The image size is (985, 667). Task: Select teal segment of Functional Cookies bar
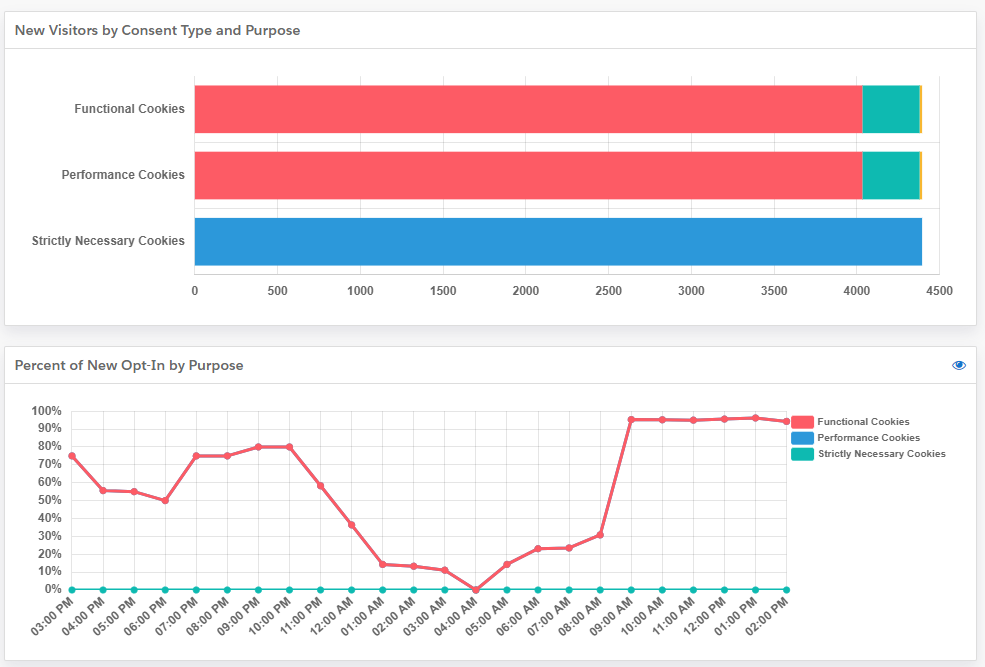(x=890, y=109)
